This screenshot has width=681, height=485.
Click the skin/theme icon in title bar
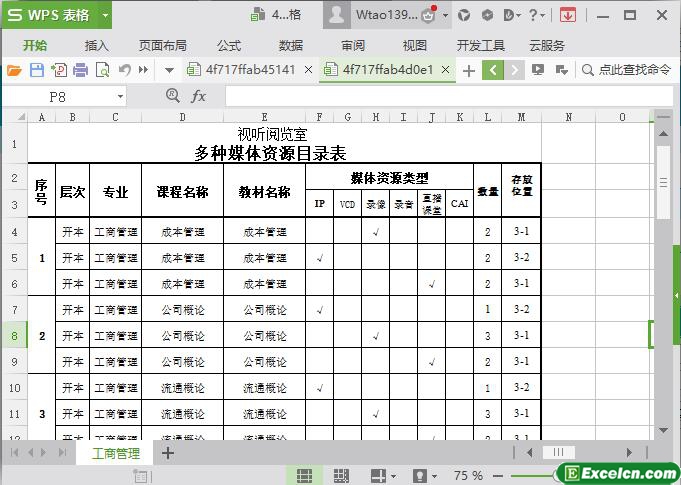464,15
